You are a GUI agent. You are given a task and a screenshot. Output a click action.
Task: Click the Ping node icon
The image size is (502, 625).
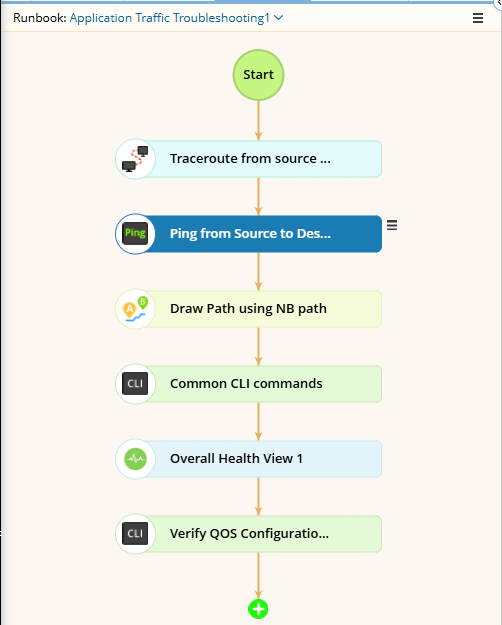click(x=135, y=234)
